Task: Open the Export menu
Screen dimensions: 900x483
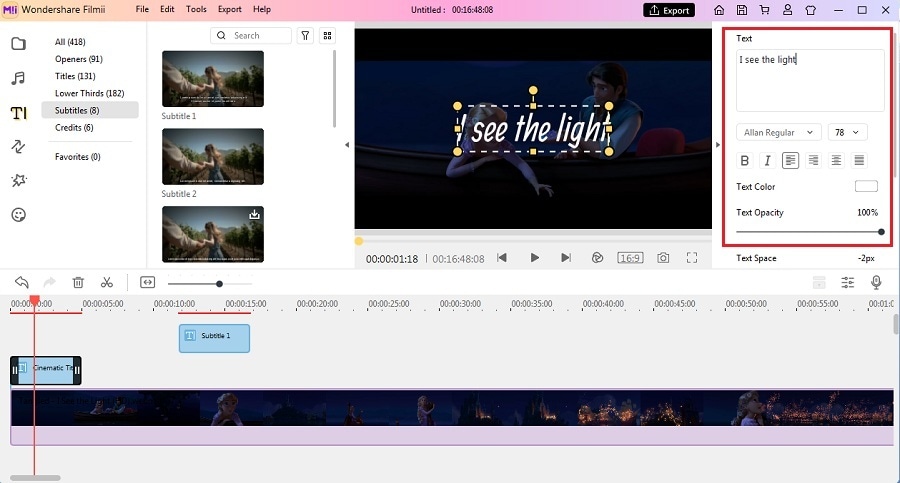Action: point(230,9)
